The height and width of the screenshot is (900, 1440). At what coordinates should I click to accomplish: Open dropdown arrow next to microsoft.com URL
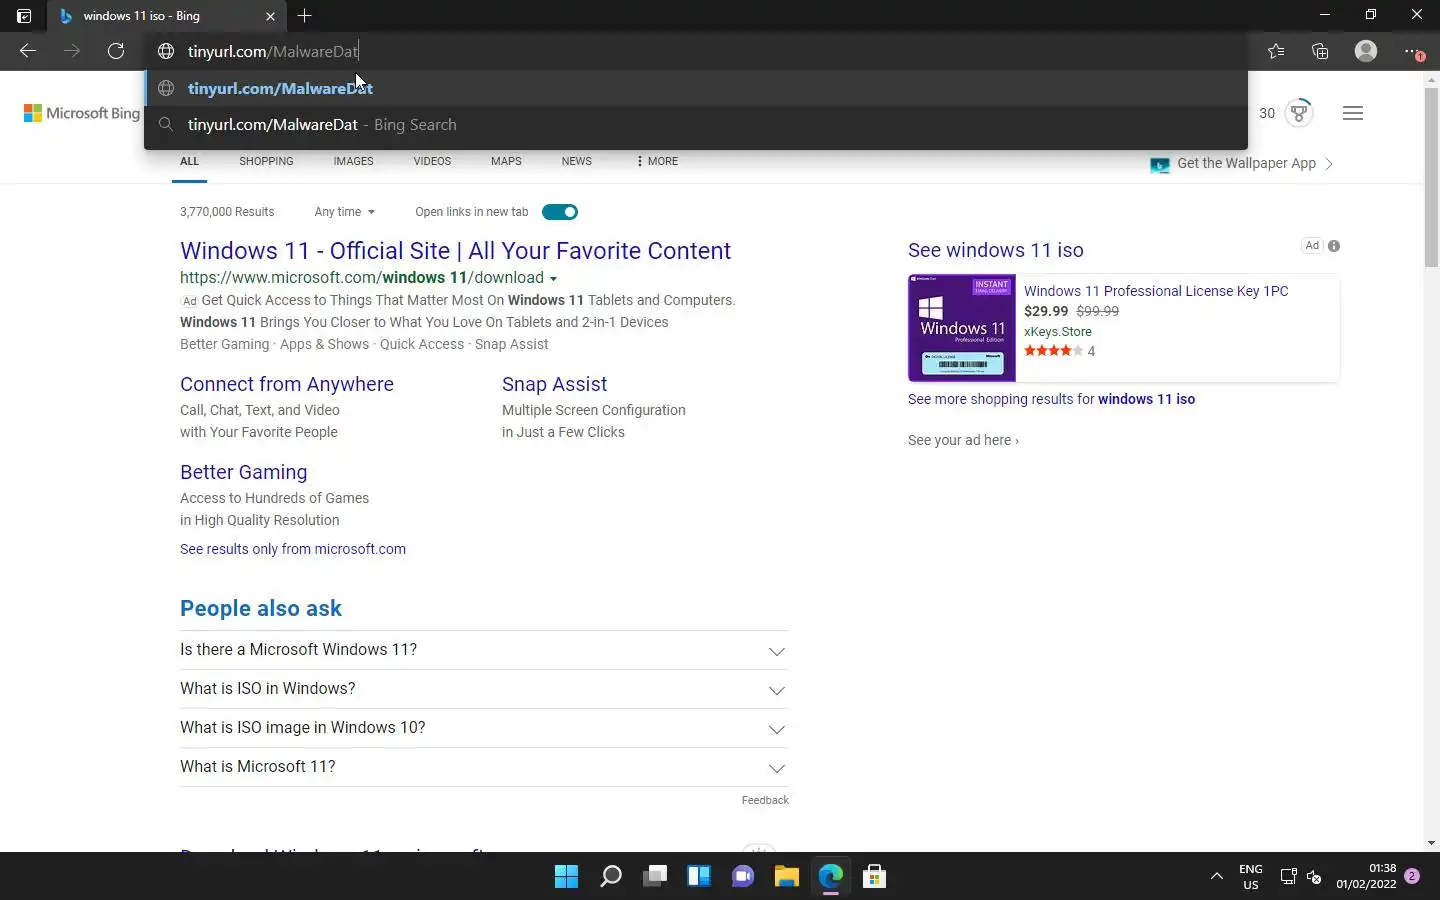click(554, 279)
